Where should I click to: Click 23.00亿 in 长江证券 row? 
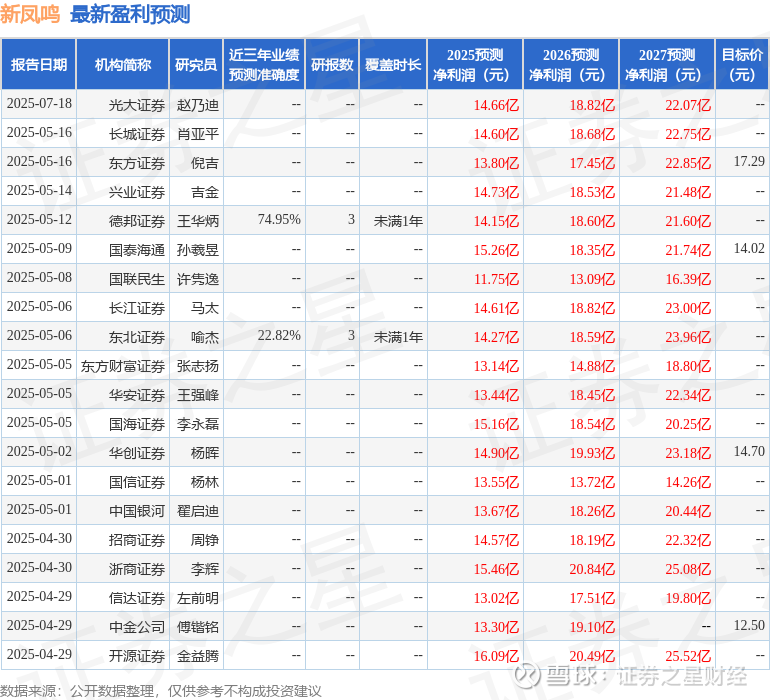688,308
